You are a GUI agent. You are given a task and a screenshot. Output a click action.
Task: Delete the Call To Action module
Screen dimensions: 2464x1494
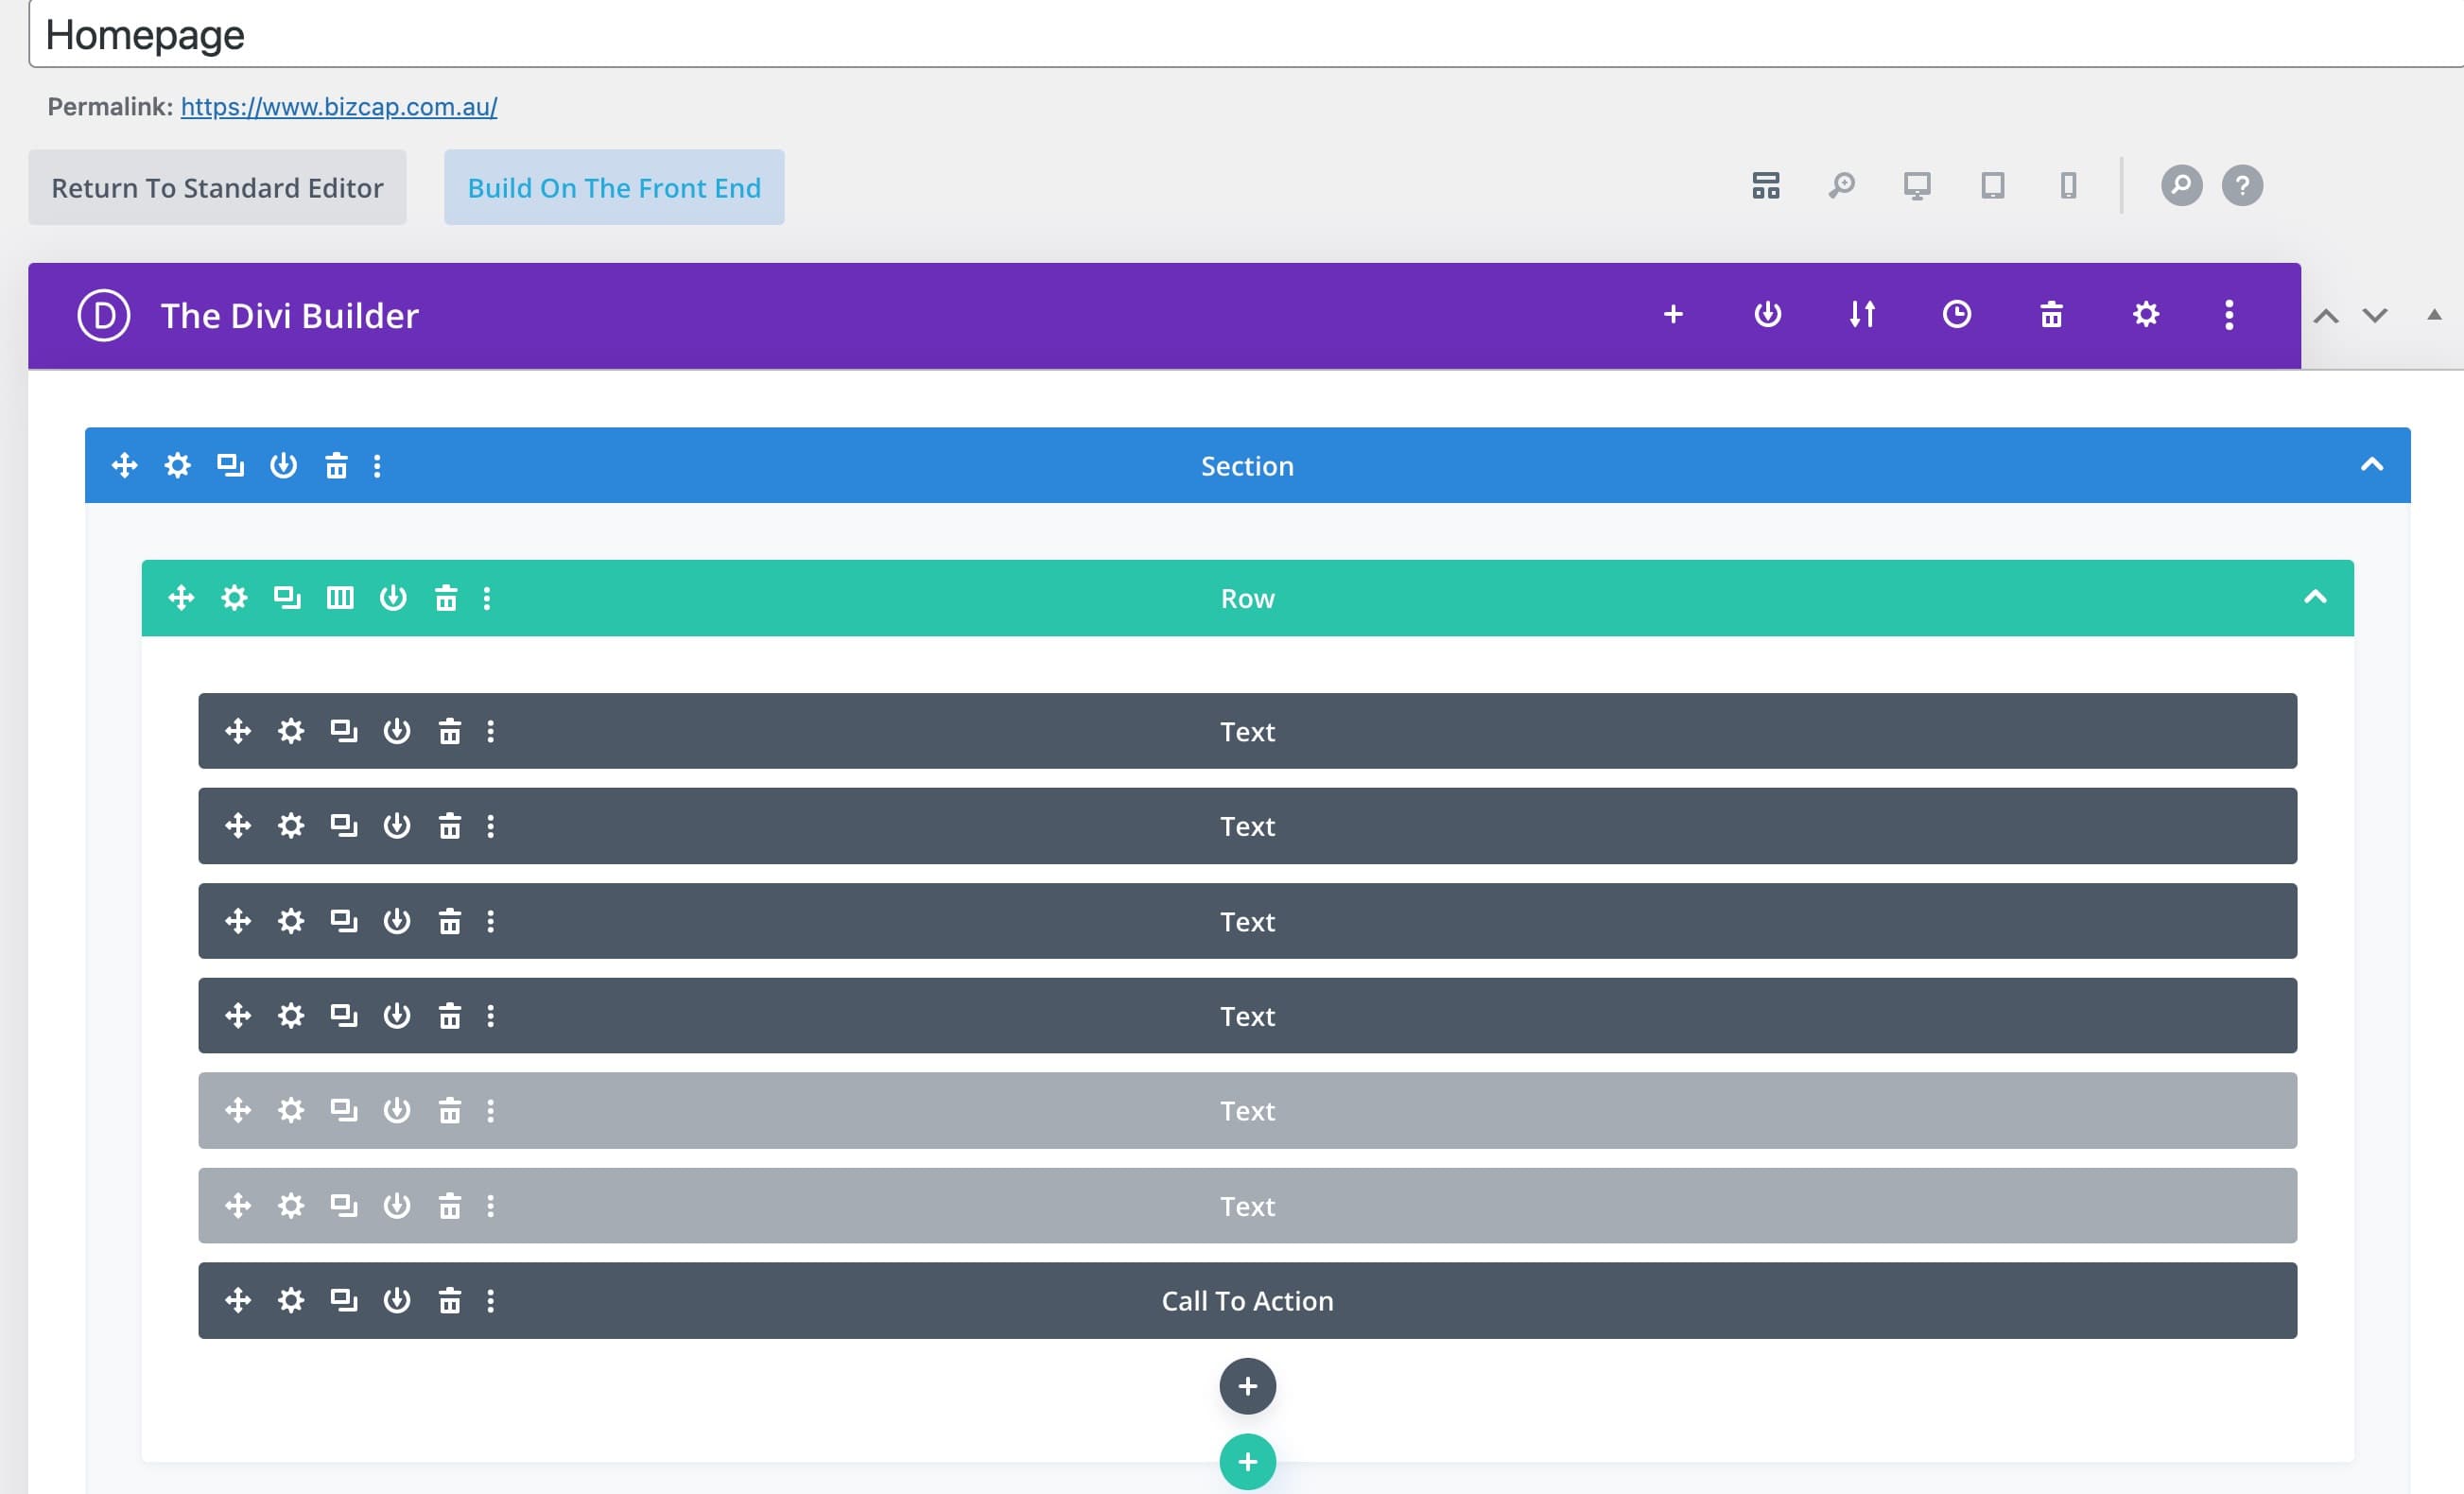(x=450, y=1300)
